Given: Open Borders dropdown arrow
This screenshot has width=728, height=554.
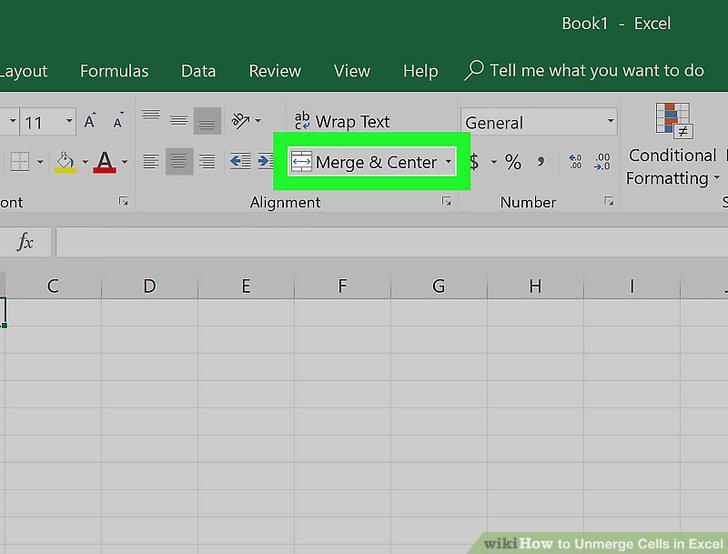Looking at the screenshot, I should pos(40,162).
